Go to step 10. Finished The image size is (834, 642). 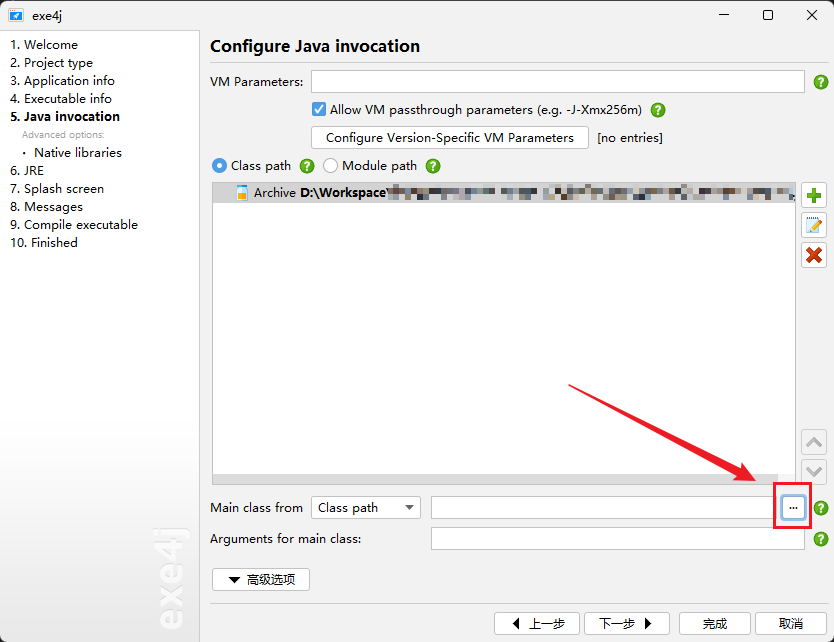[x=44, y=243]
